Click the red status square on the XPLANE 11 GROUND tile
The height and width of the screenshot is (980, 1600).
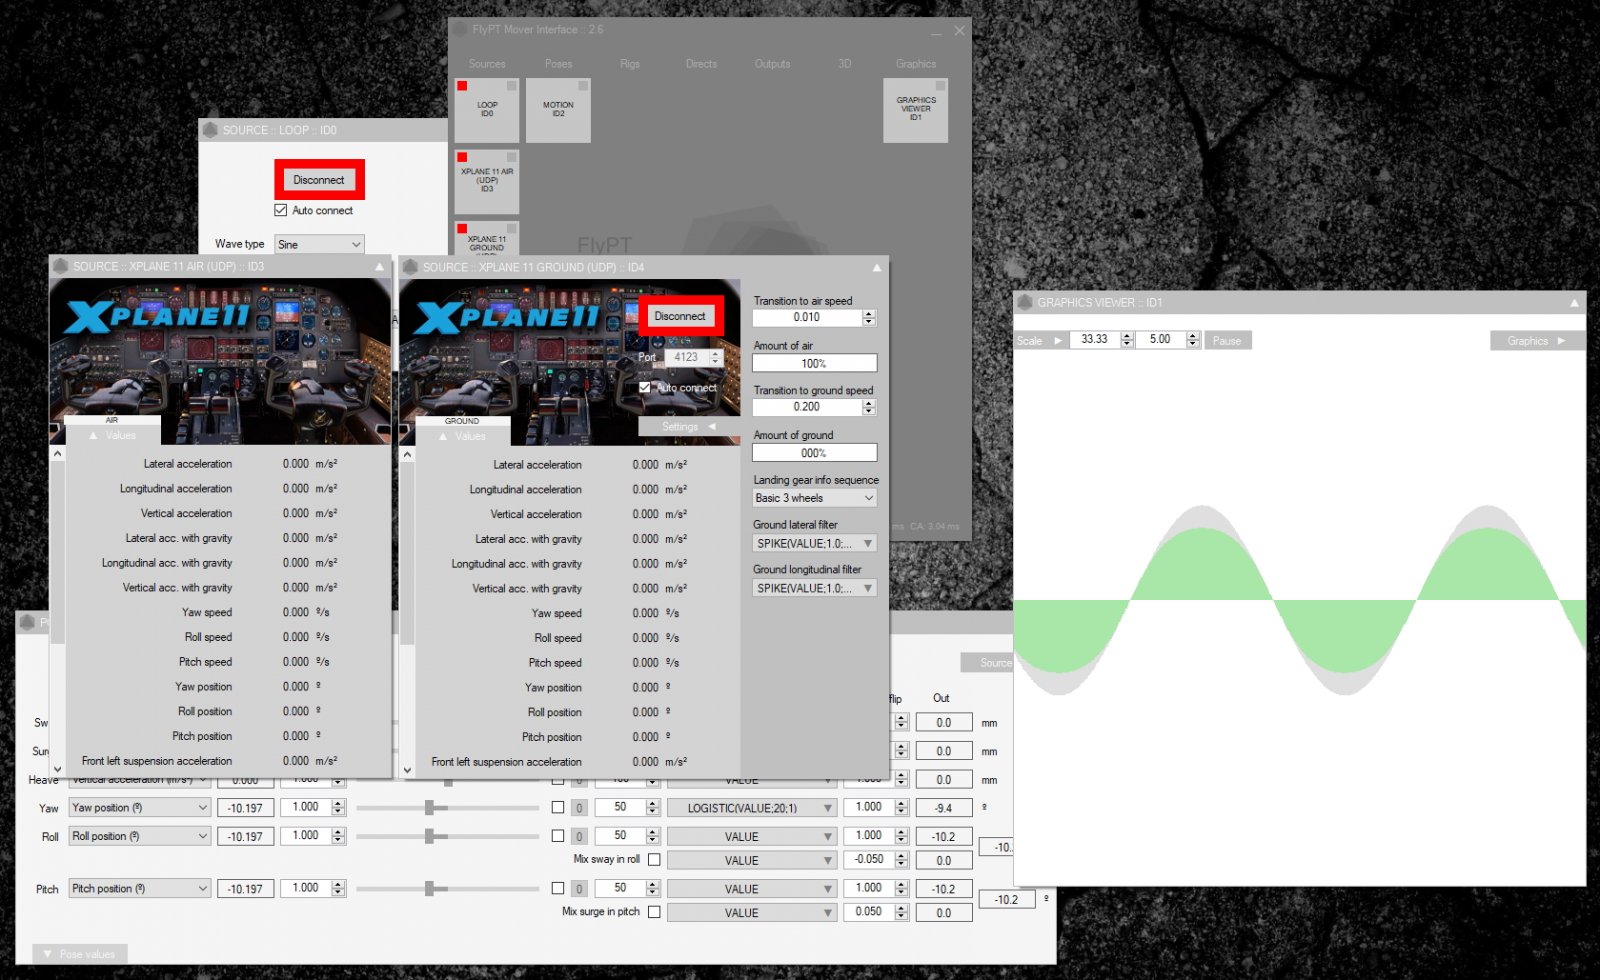462,228
